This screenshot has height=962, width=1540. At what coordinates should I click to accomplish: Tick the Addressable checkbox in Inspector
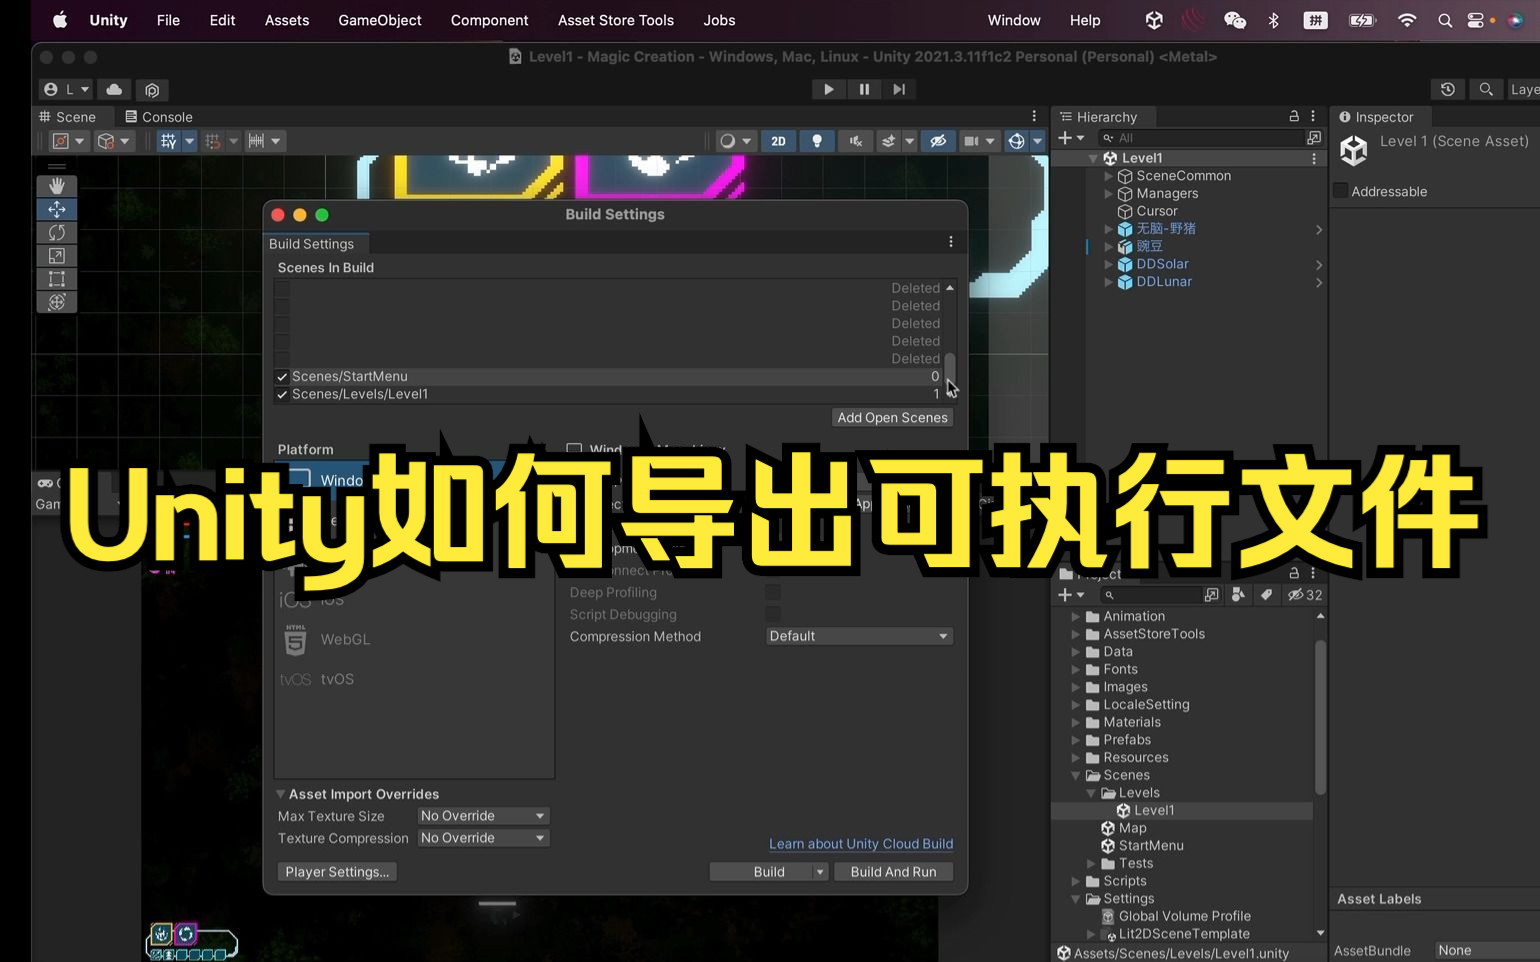point(1341,191)
